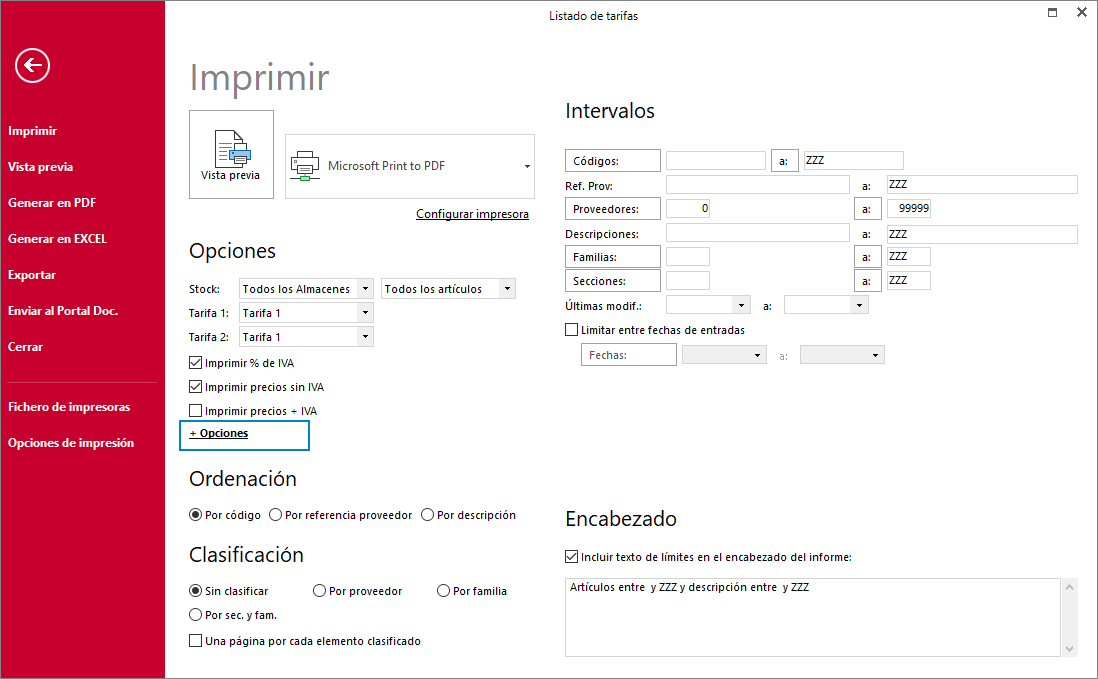Open Fechas end date dropdown
This screenshot has height=679, width=1098.
coord(876,356)
